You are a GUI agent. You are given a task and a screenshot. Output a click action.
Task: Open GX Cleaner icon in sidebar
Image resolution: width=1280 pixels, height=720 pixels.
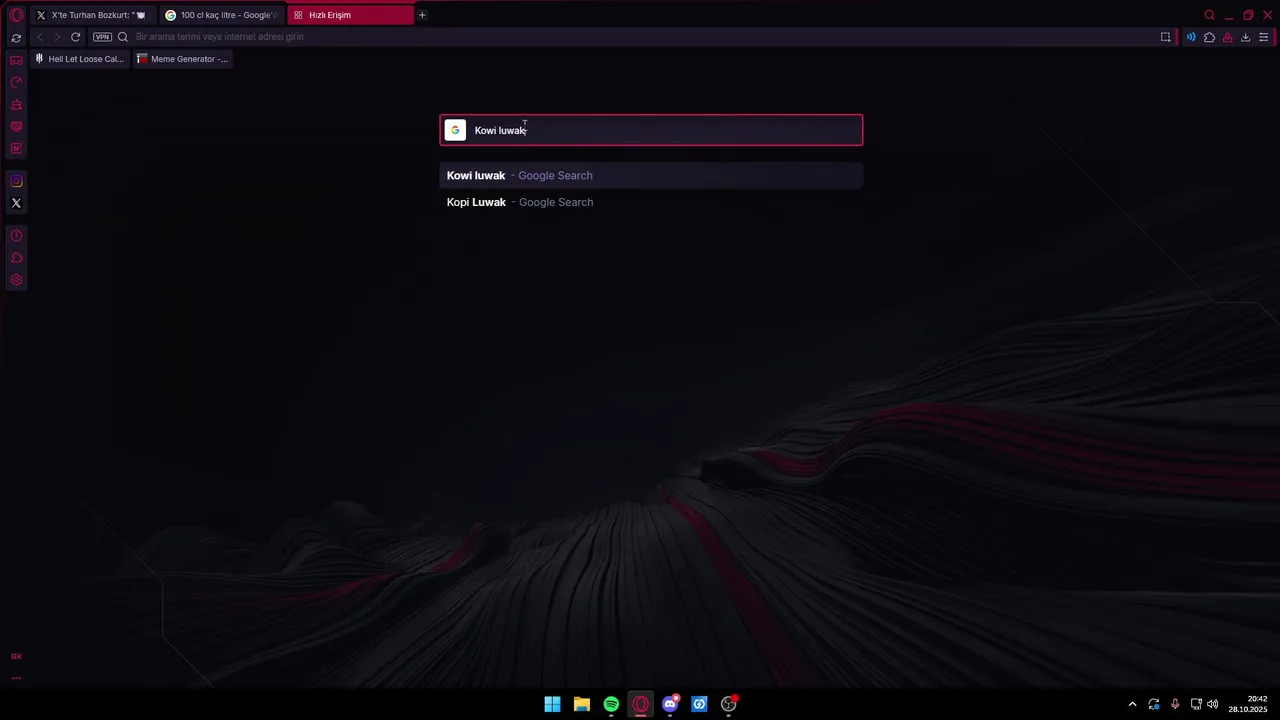[x=16, y=105]
